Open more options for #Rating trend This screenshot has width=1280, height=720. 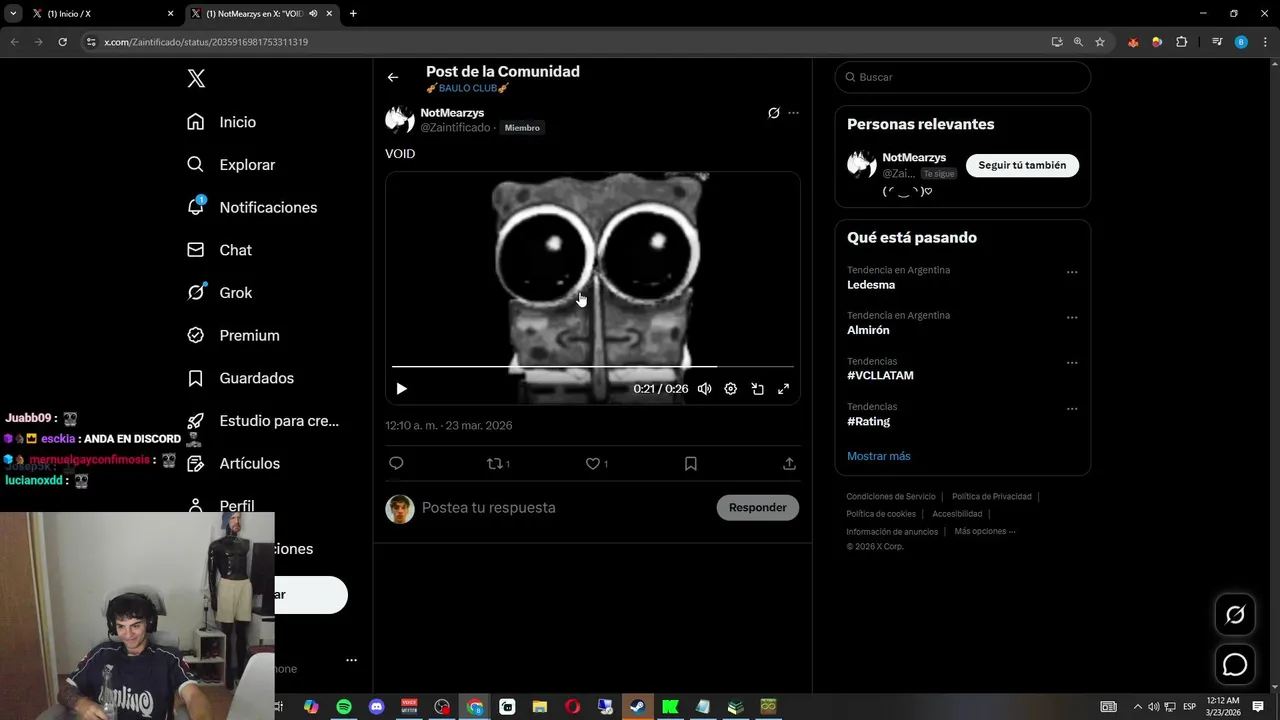(1072, 409)
